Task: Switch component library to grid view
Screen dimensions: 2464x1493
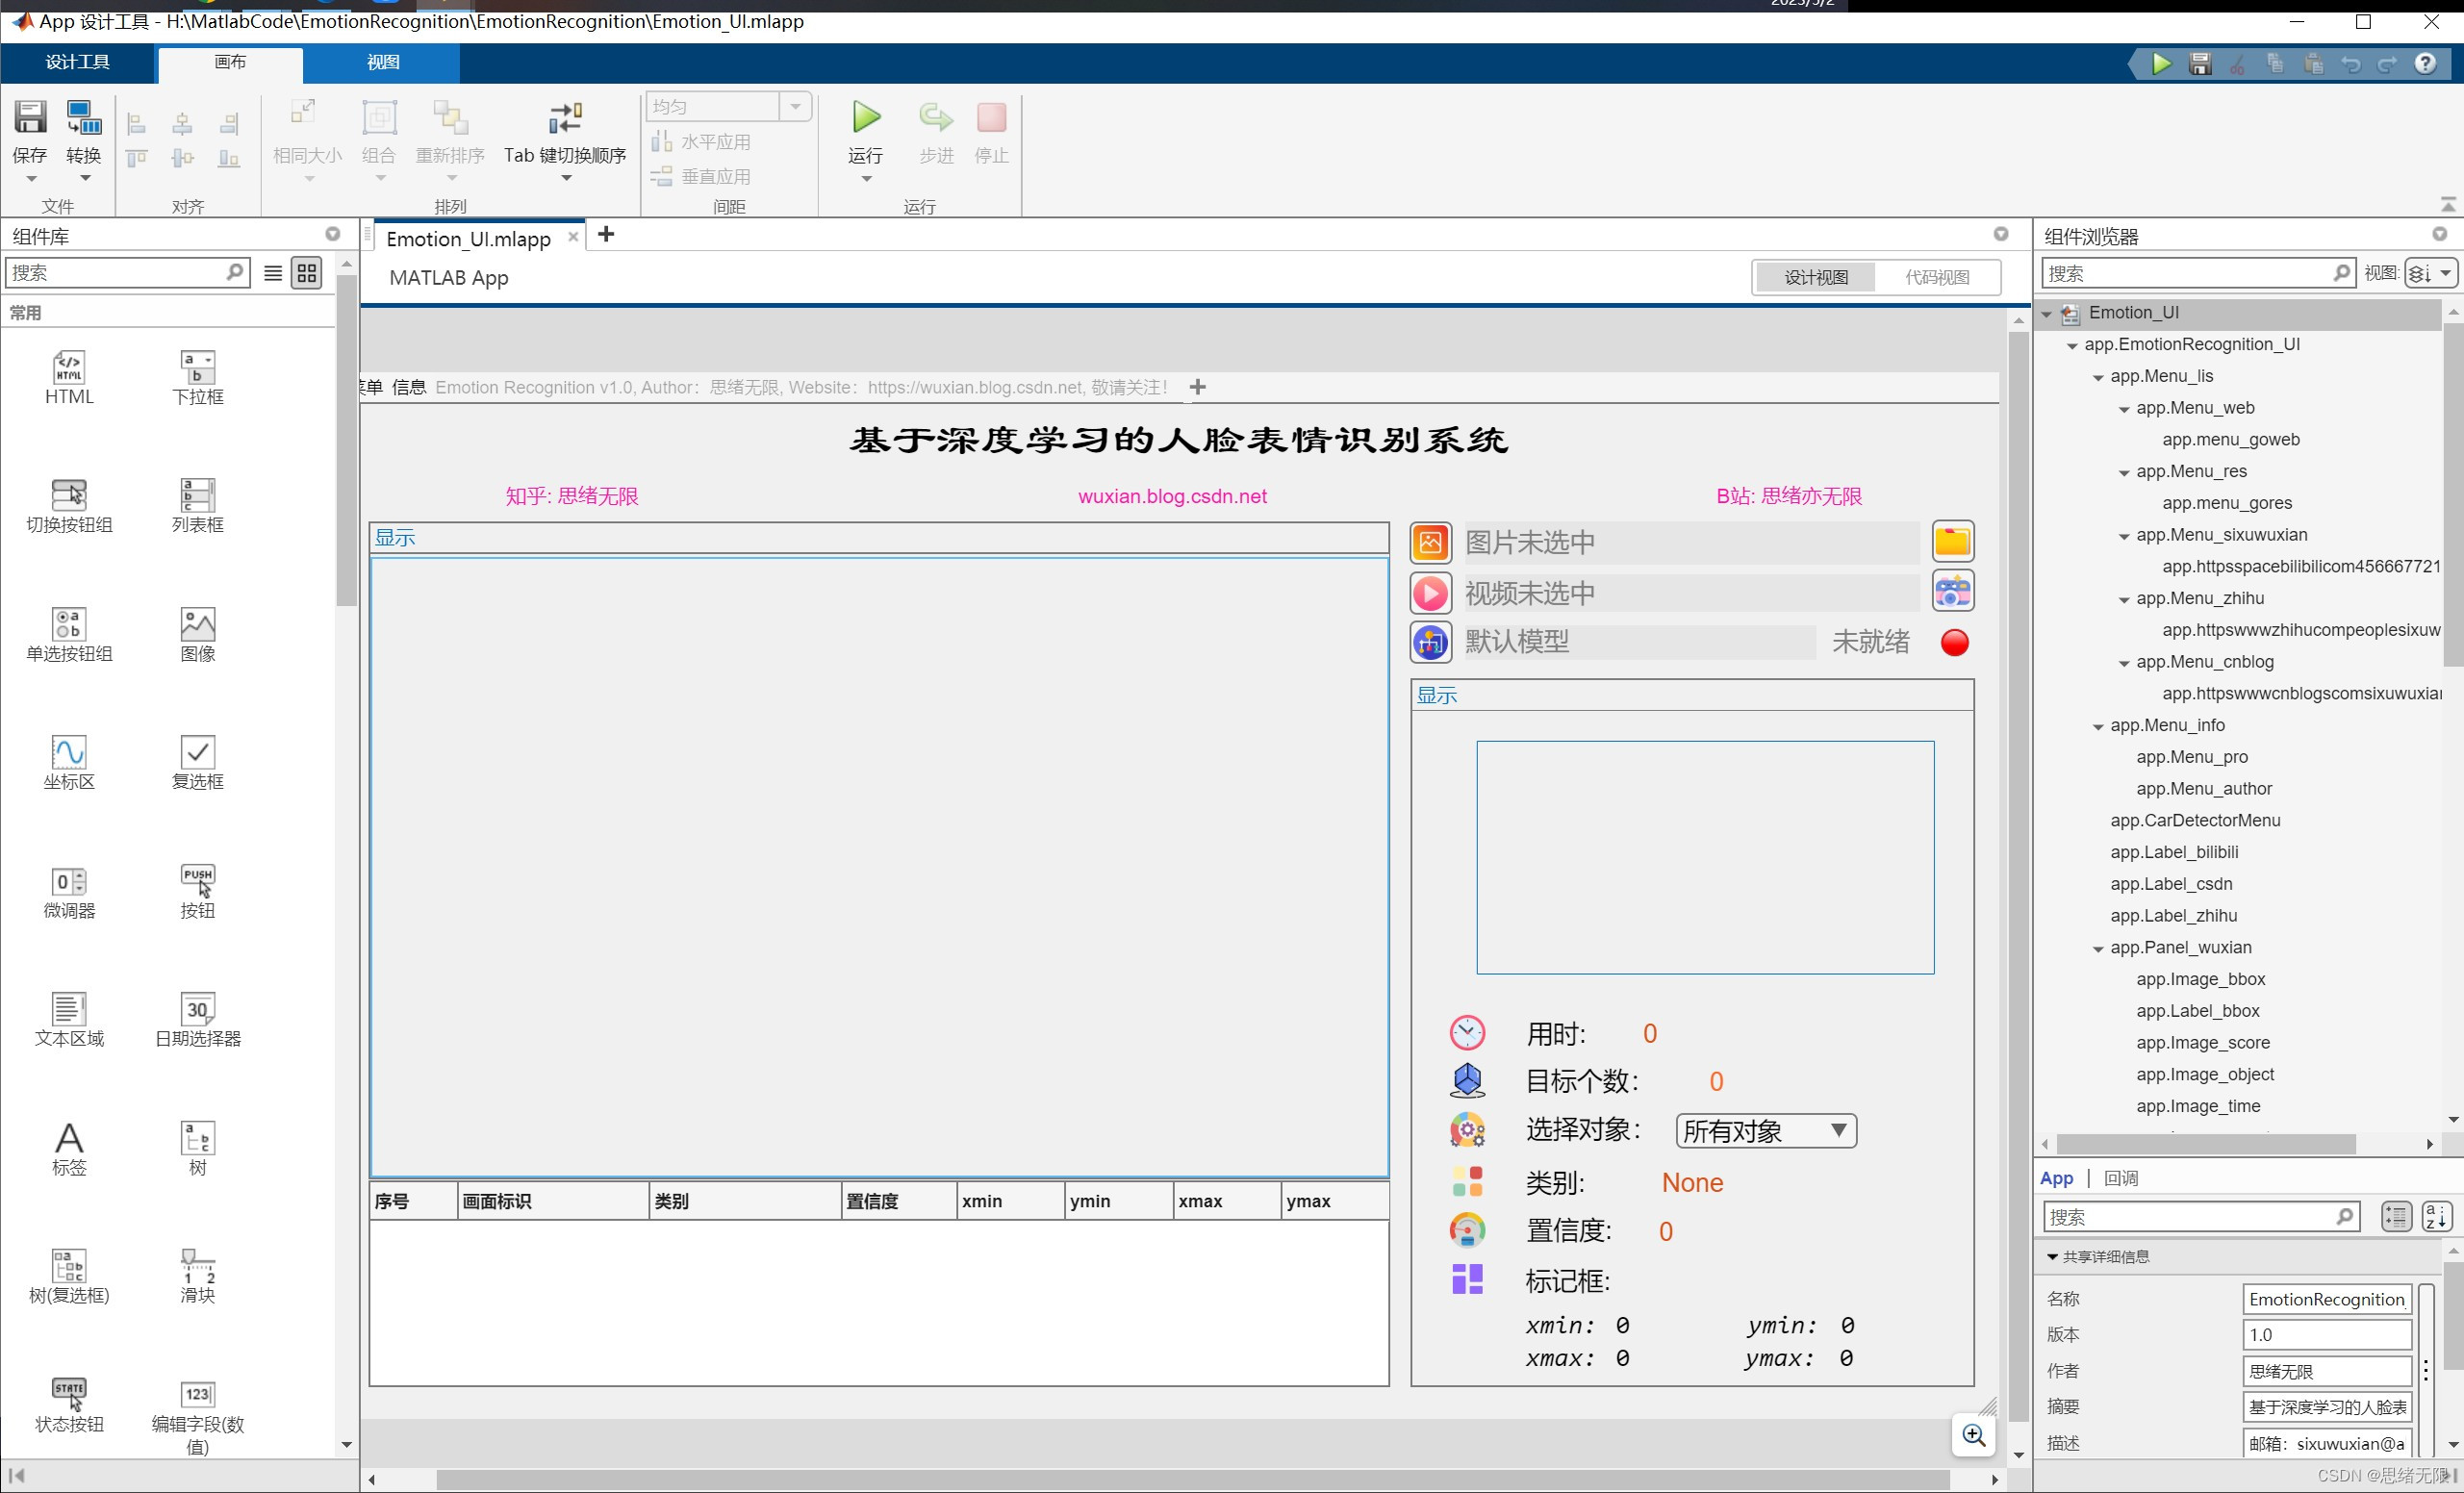Action: [x=307, y=273]
